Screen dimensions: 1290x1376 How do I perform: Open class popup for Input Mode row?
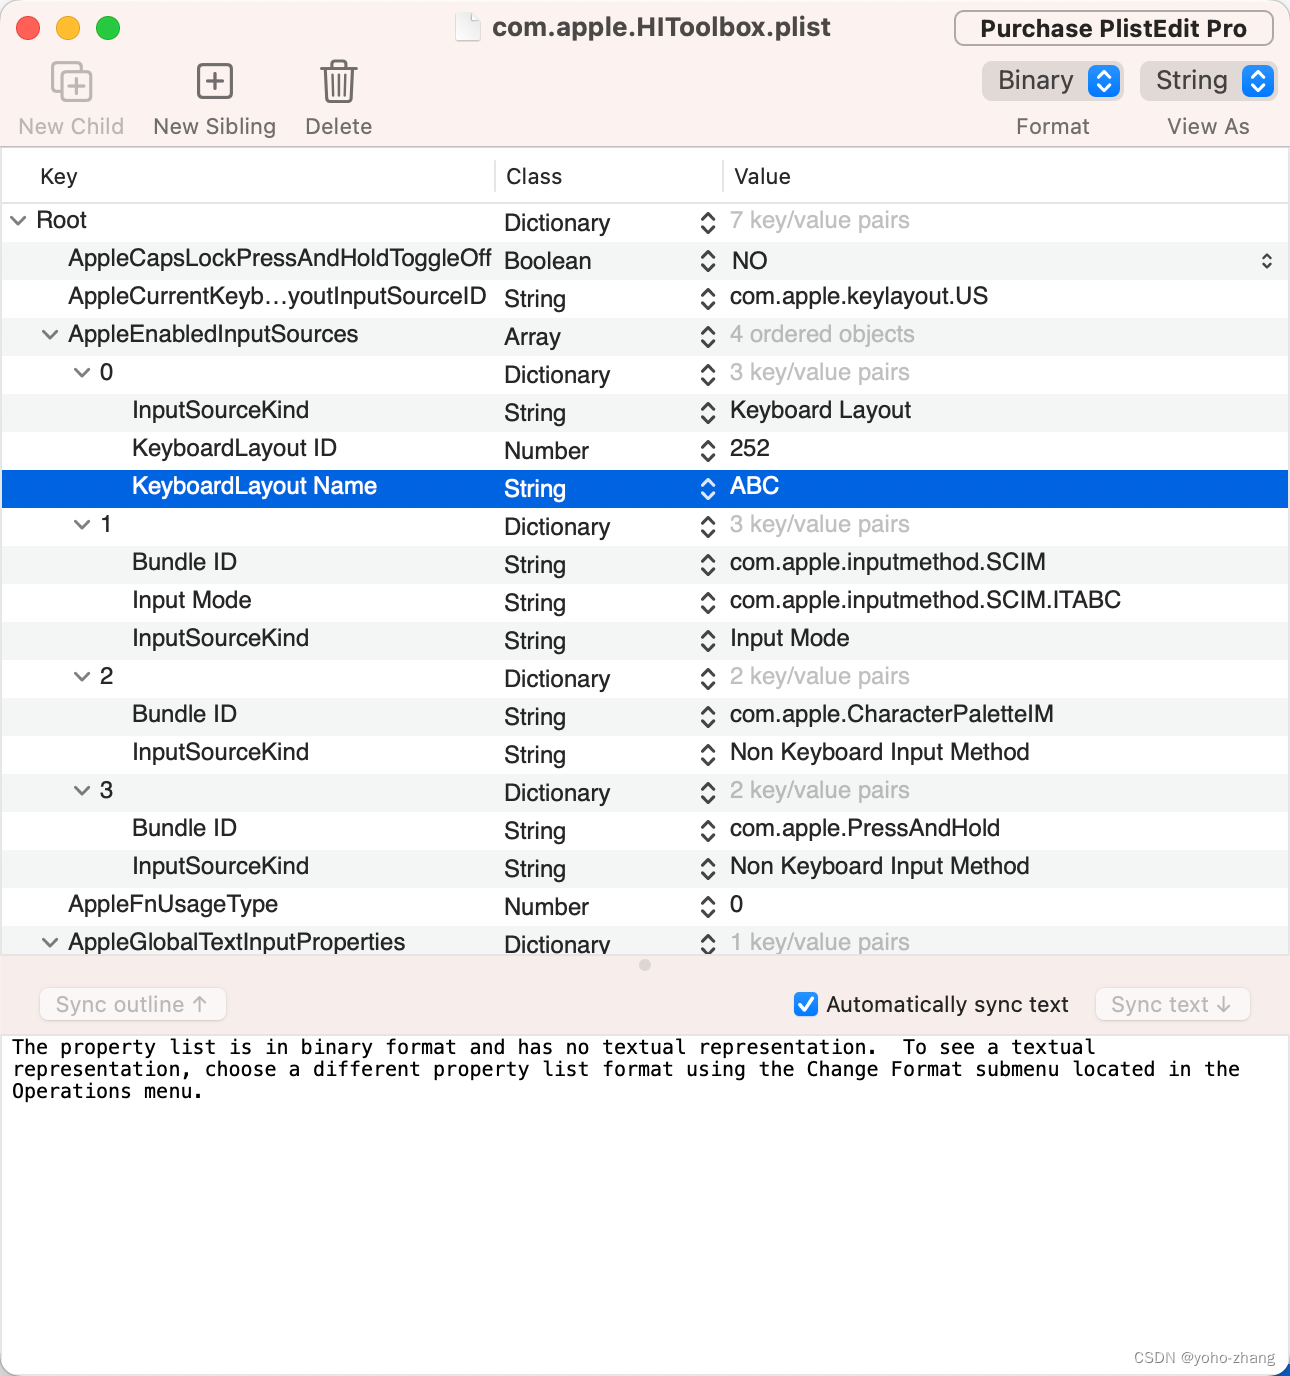(708, 602)
